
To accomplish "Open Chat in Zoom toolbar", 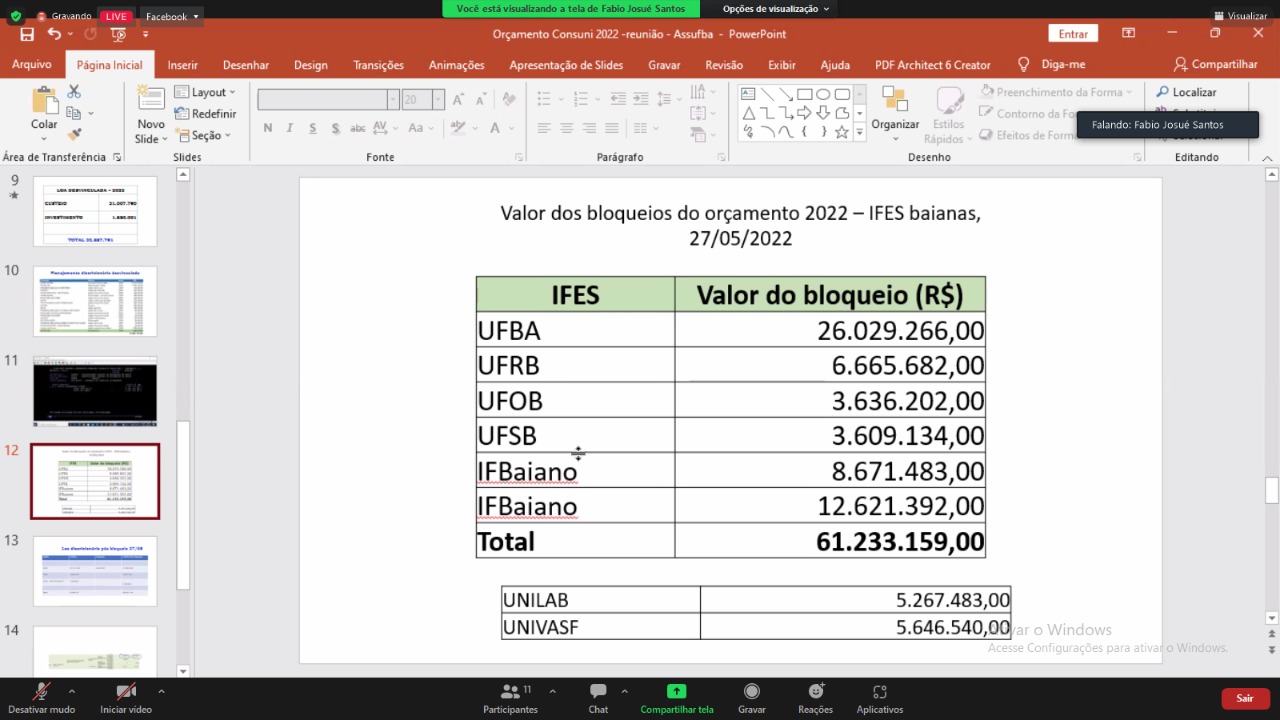I will 598,698.
